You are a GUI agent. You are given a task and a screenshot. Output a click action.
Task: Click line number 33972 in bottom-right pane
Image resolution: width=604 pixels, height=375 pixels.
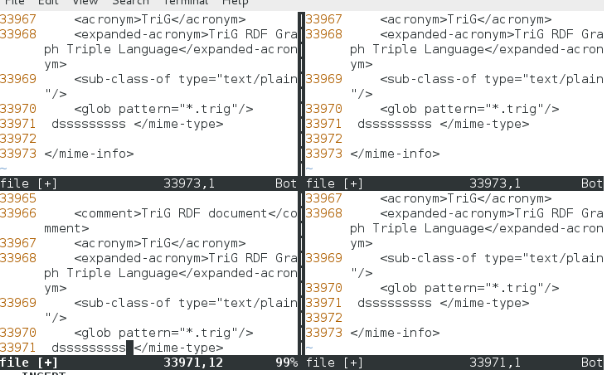tap(324, 318)
